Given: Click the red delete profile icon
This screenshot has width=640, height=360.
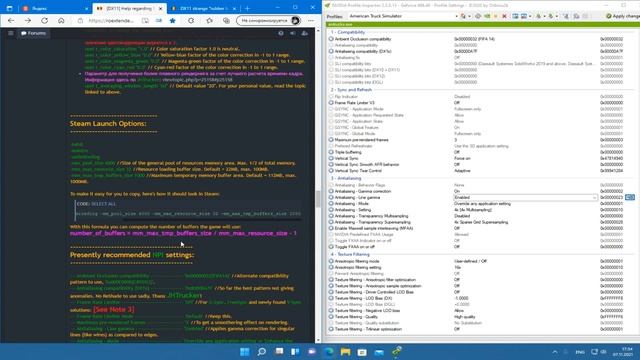Looking at the screenshot, I should point(504,16).
